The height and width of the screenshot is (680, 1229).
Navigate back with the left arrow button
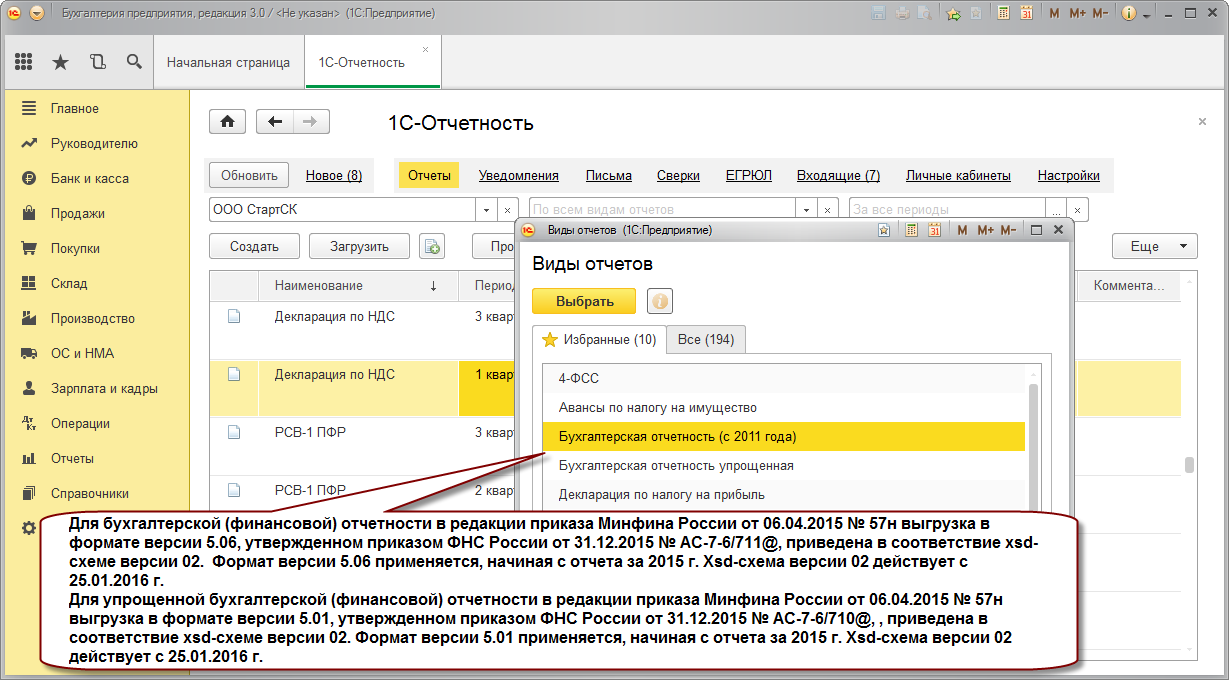[x=275, y=122]
